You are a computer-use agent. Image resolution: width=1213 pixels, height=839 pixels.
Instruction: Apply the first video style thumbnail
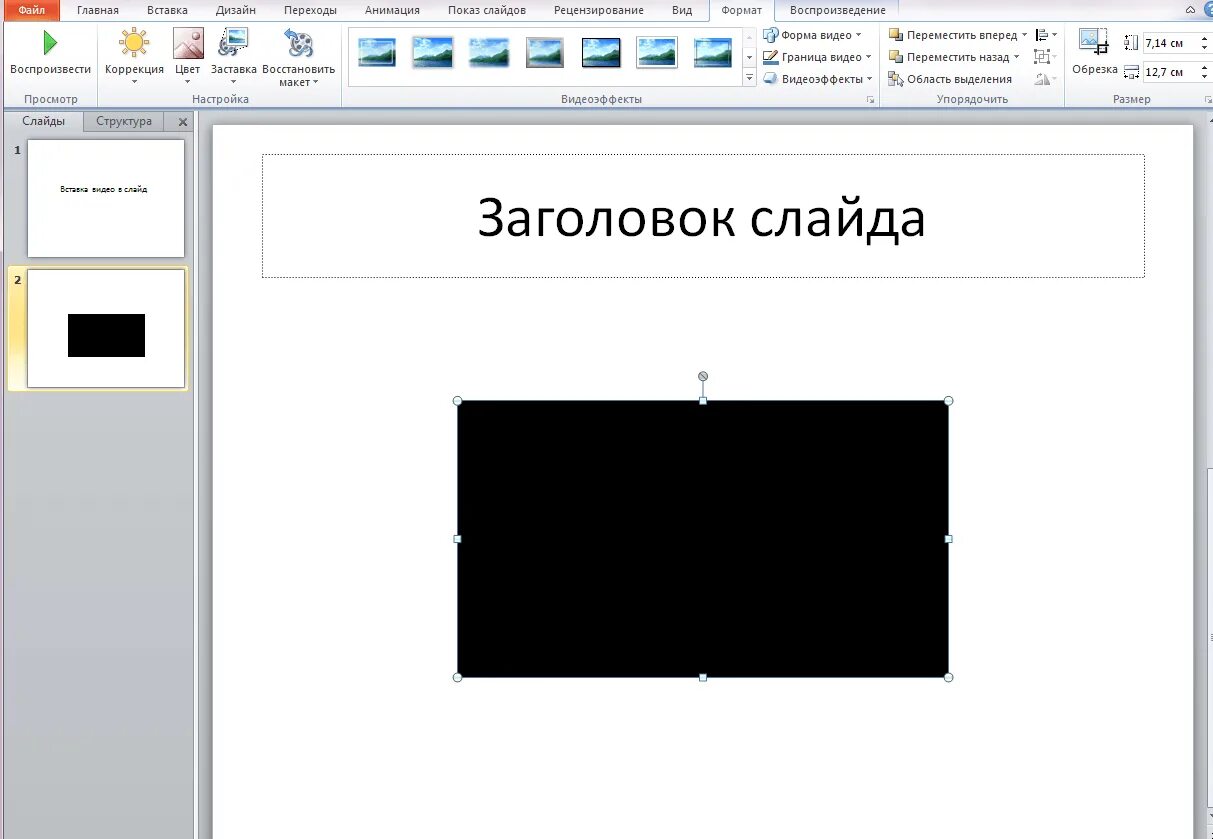pyautogui.click(x=377, y=52)
